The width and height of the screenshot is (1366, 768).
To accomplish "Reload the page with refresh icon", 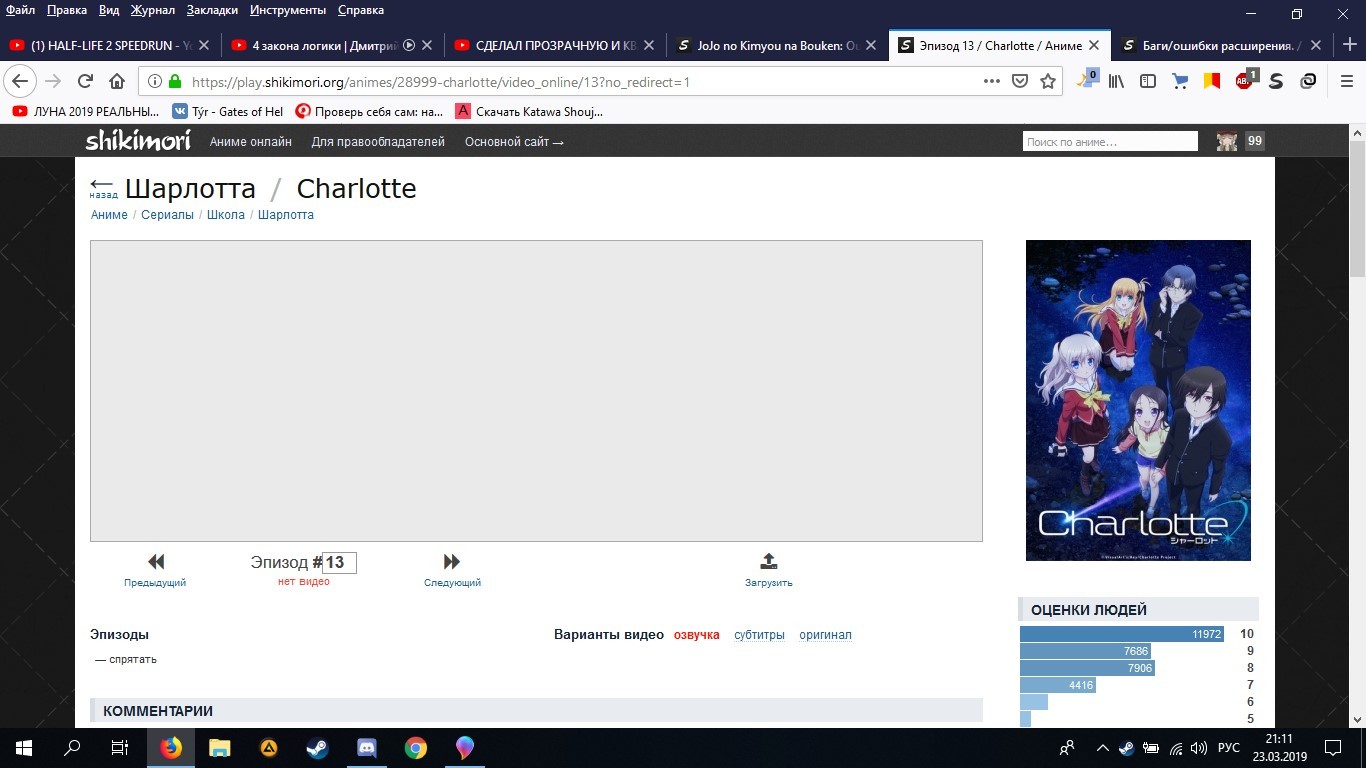I will (85, 82).
